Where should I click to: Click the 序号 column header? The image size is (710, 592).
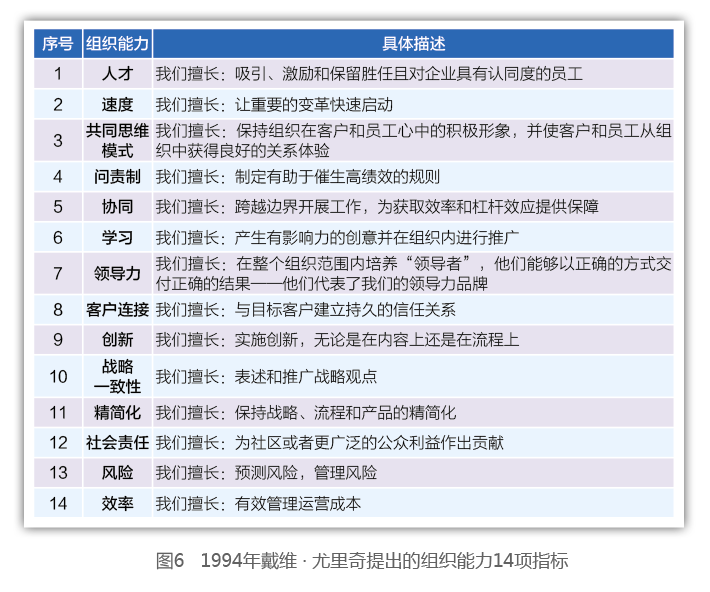click(x=58, y=44)
